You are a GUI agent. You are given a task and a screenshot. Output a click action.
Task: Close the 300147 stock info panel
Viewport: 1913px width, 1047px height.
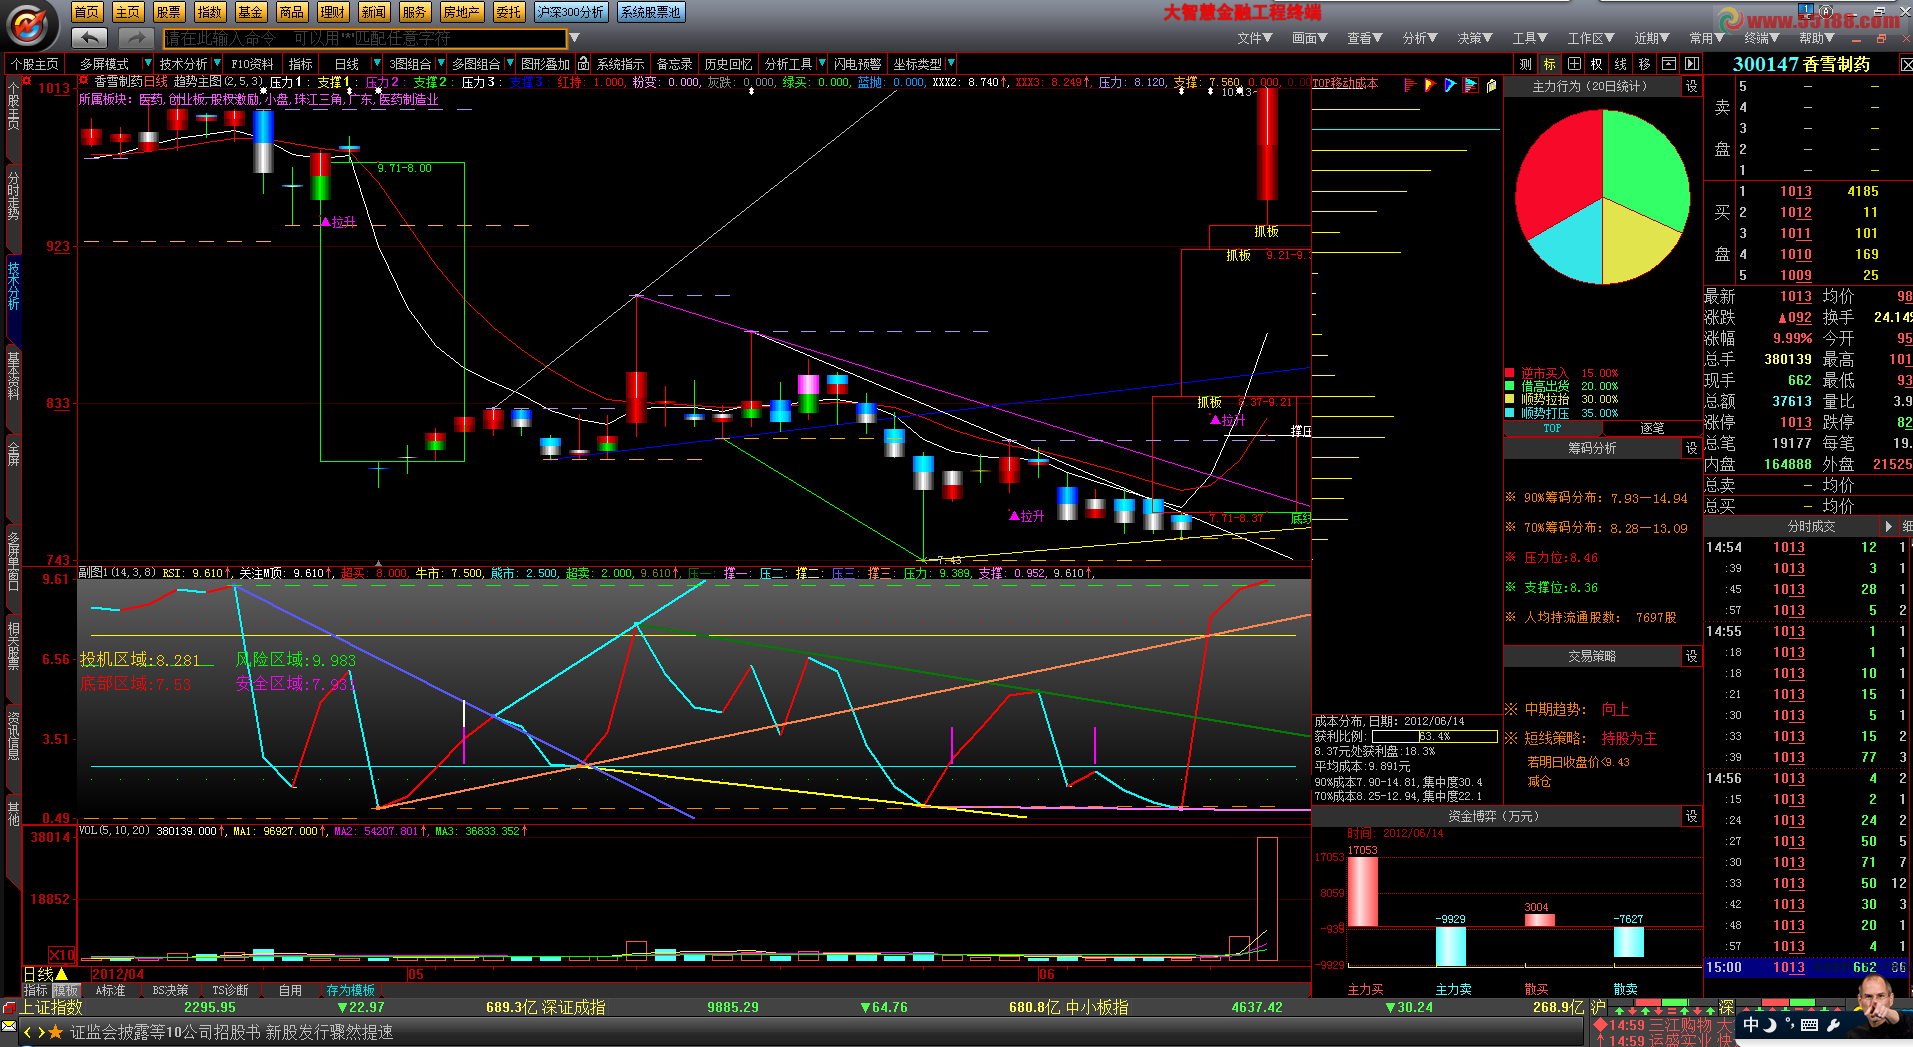coord(1905,64)
